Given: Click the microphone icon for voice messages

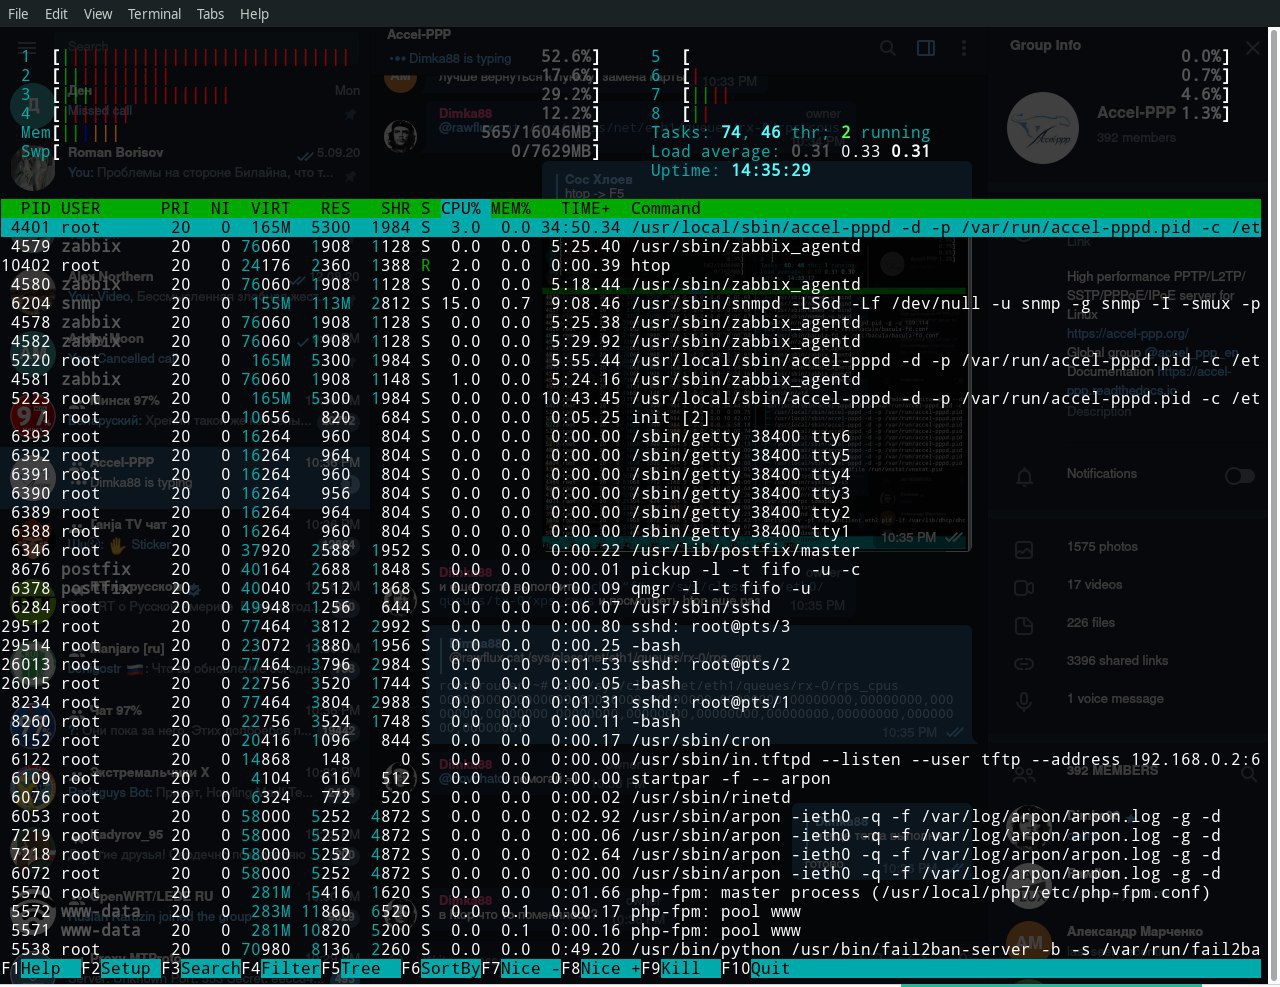Looking at the screenshot, I should click(1024, 701).
